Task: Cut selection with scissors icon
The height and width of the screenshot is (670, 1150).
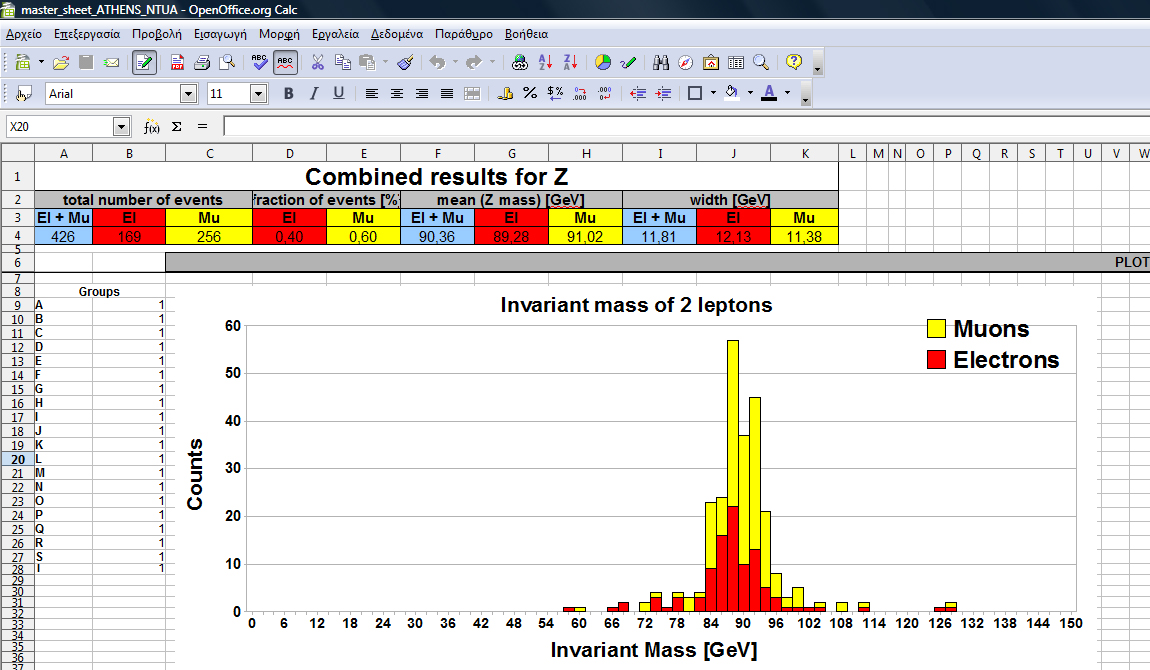Action: 318,63
